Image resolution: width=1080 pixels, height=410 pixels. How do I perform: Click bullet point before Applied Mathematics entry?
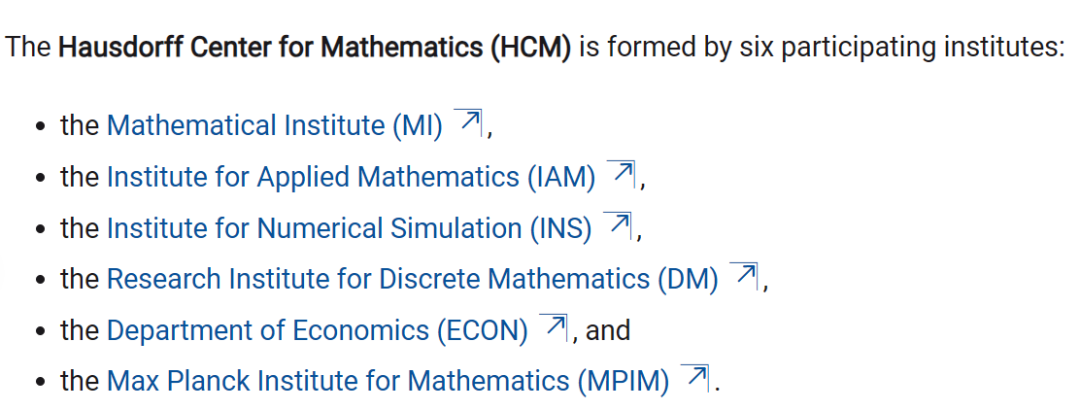tap(39, 179)
